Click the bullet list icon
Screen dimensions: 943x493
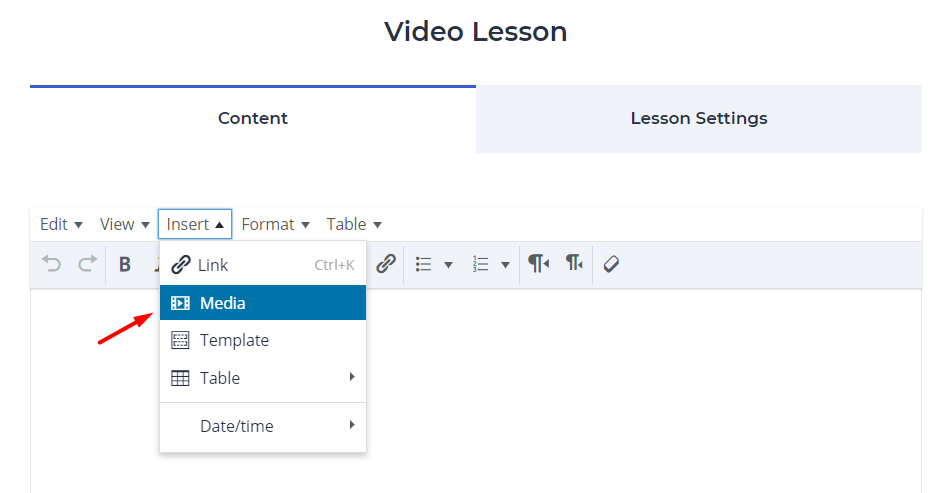[424, 264]
